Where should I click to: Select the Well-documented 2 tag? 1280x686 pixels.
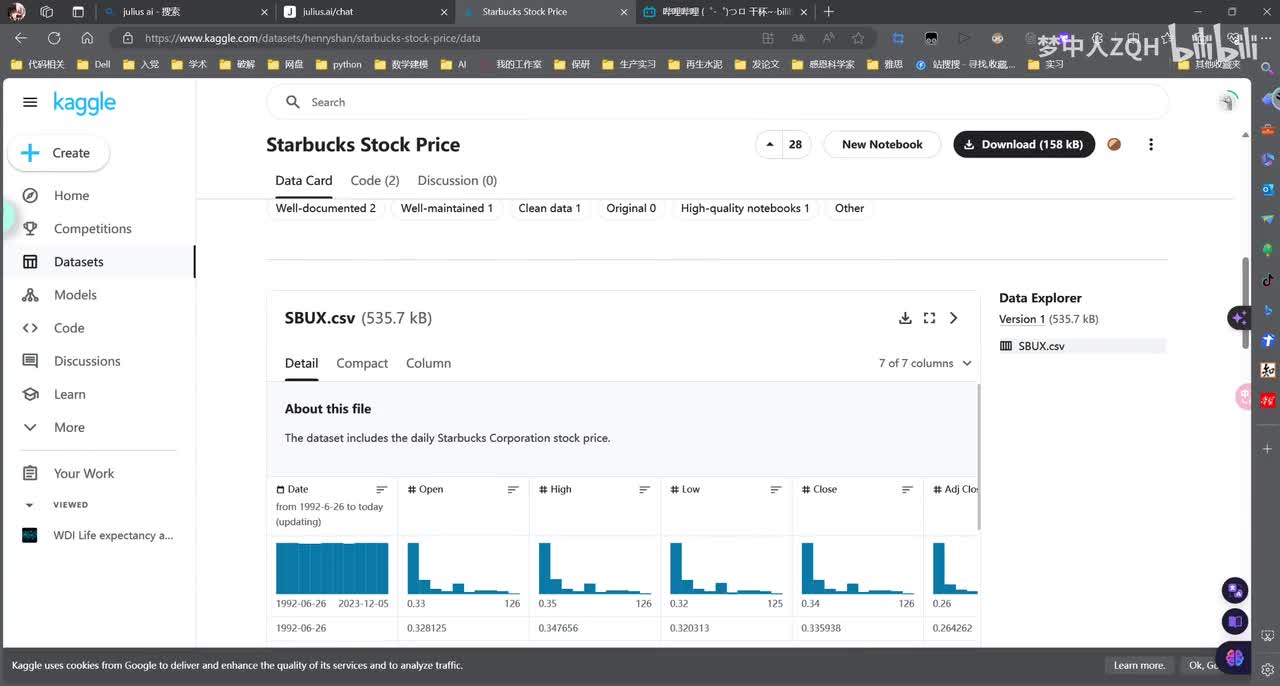pos(326,208)
